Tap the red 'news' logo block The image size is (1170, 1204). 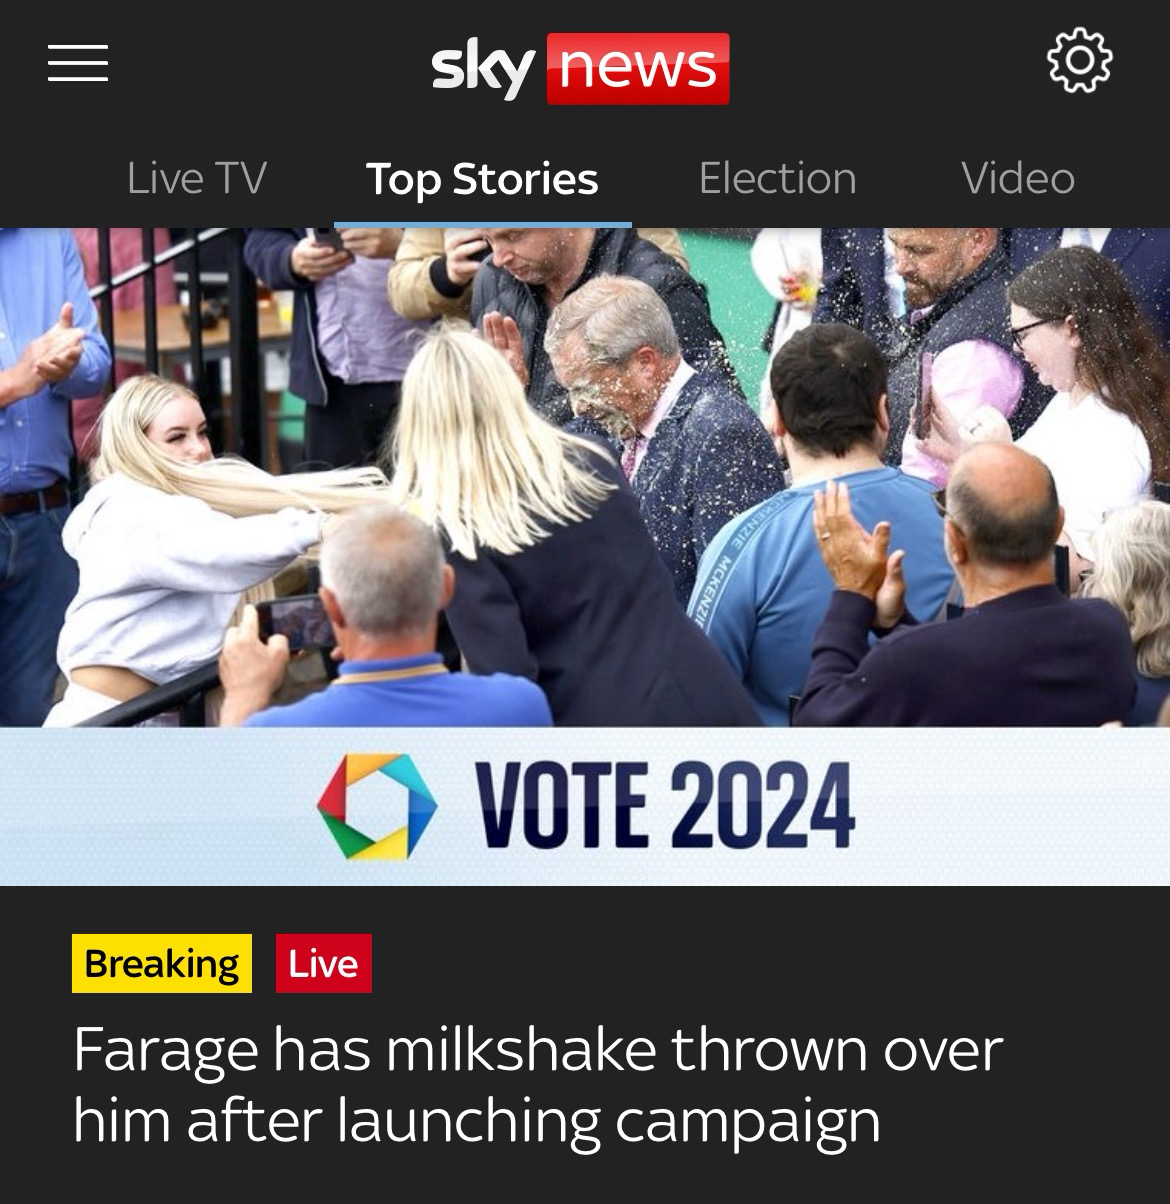tap(638, 68)
